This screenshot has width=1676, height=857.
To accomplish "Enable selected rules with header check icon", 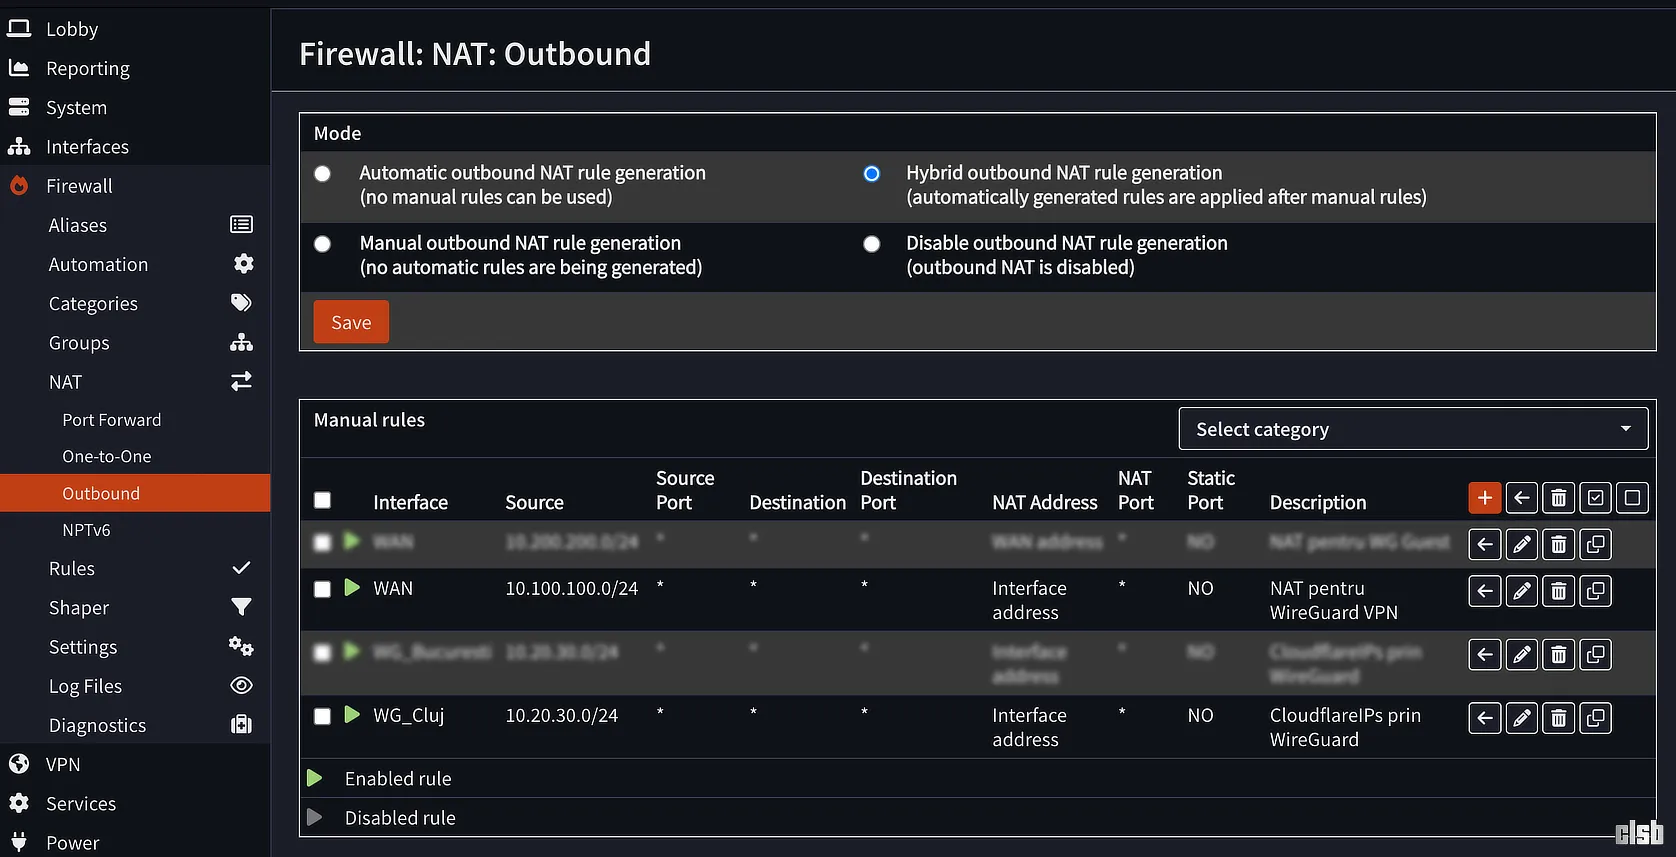I will [1595, 497].
